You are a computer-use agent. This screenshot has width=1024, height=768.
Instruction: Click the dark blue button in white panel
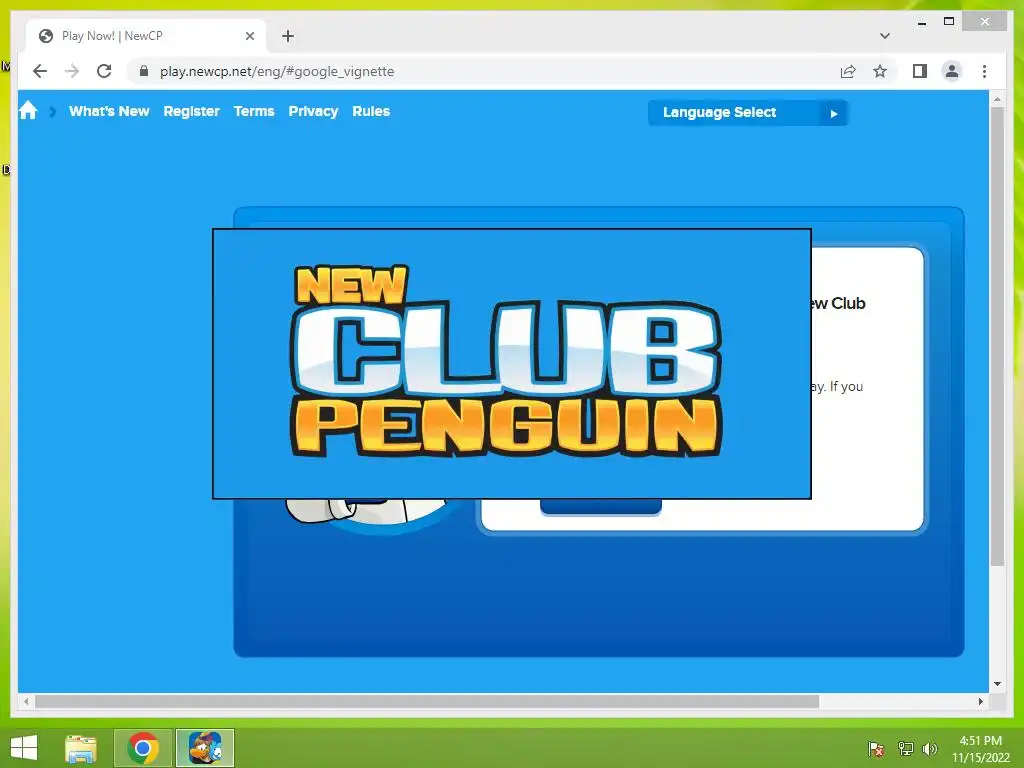click(601, 507)
